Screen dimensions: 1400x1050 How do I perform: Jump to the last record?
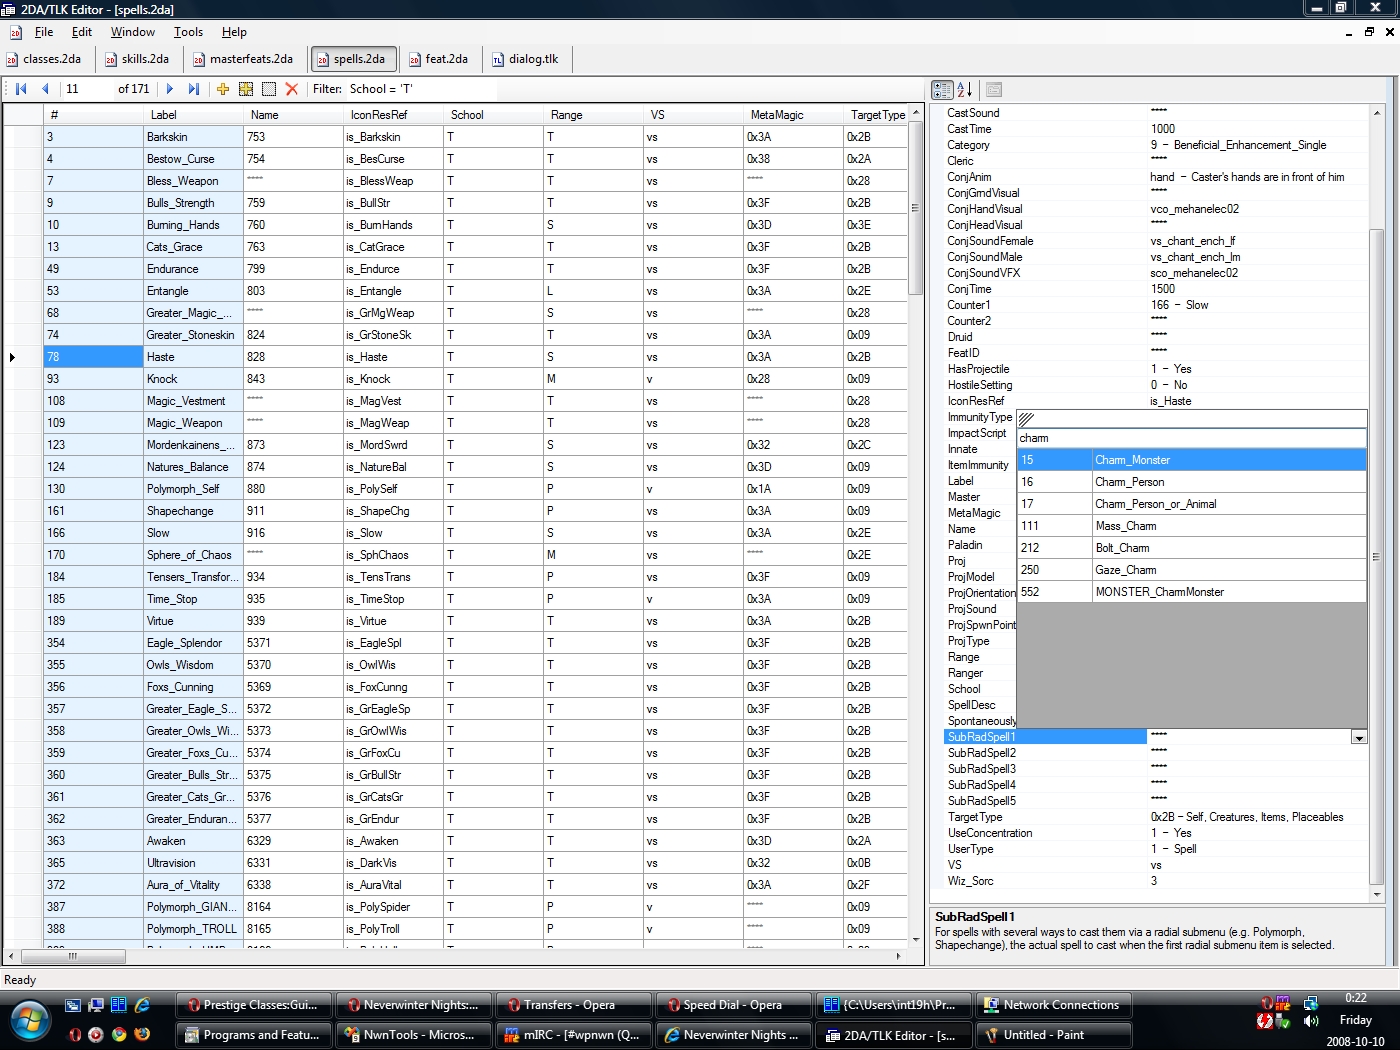click(194, 89)
